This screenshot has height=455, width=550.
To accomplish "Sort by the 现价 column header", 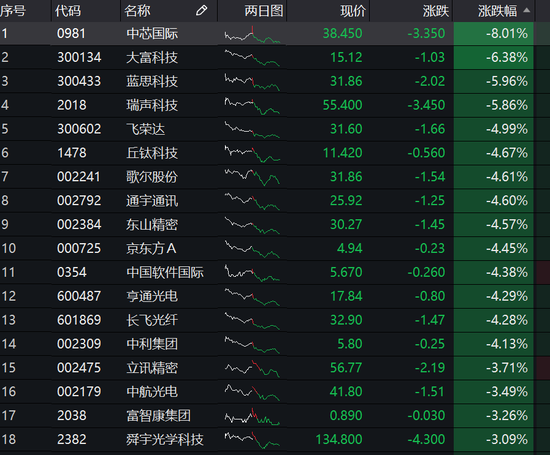I will pos(353,11).
